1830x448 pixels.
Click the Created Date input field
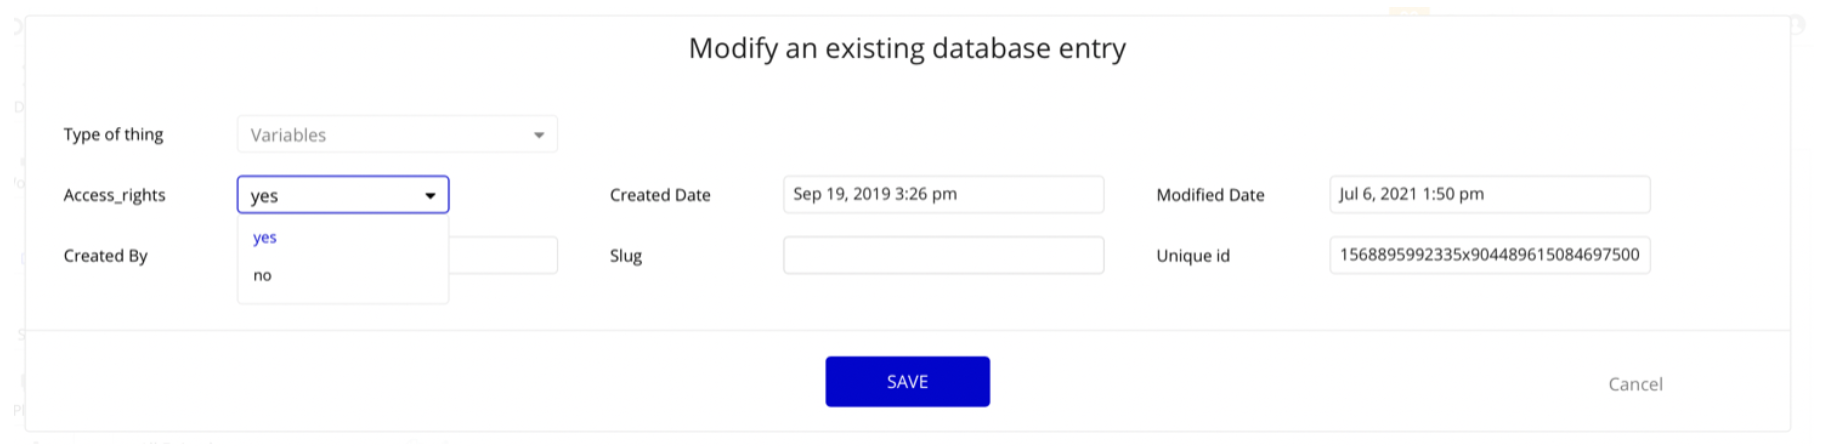[x=942, y=195]
